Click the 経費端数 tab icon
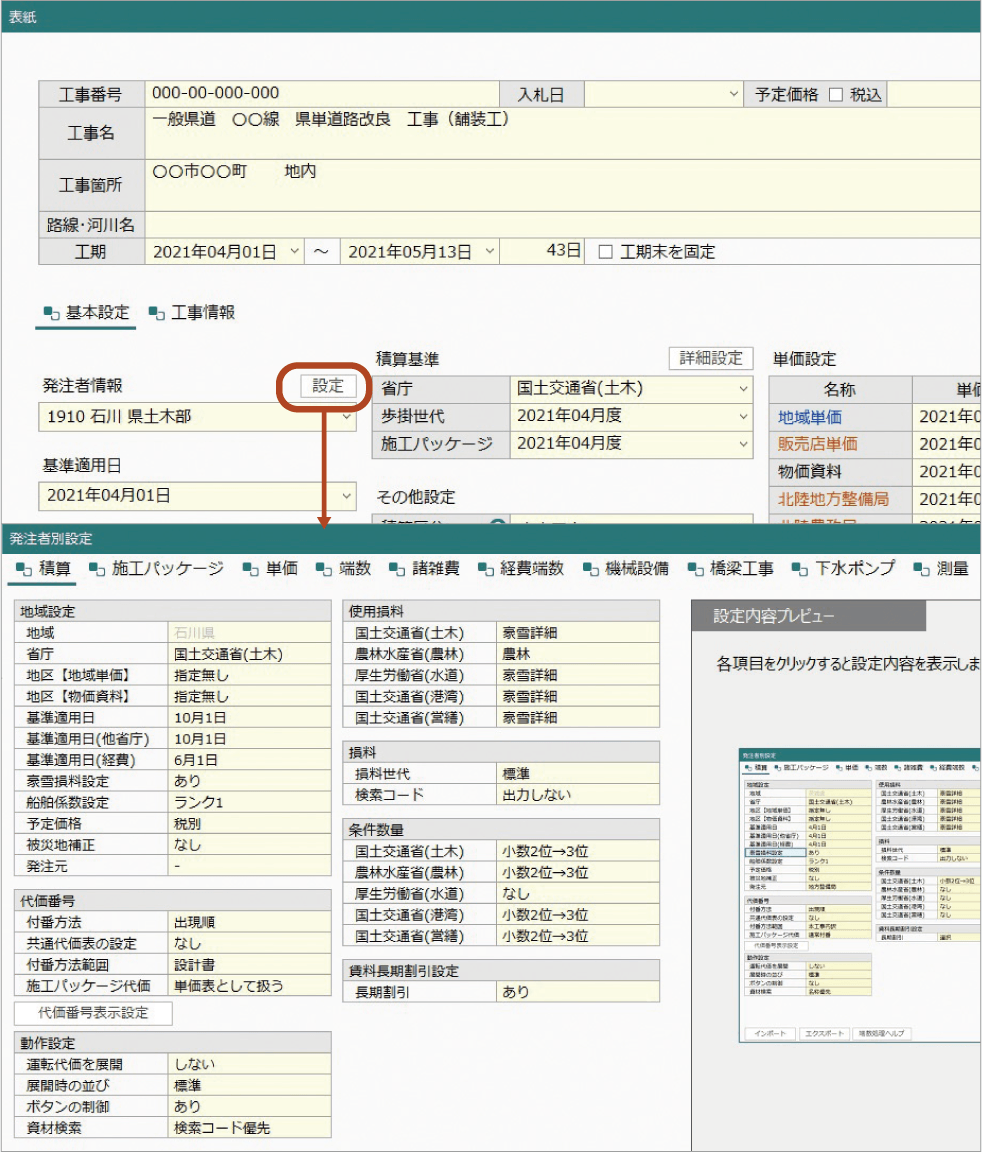Image resolution: width=982 pixels, height=1152 pixels. pos(485,569)
